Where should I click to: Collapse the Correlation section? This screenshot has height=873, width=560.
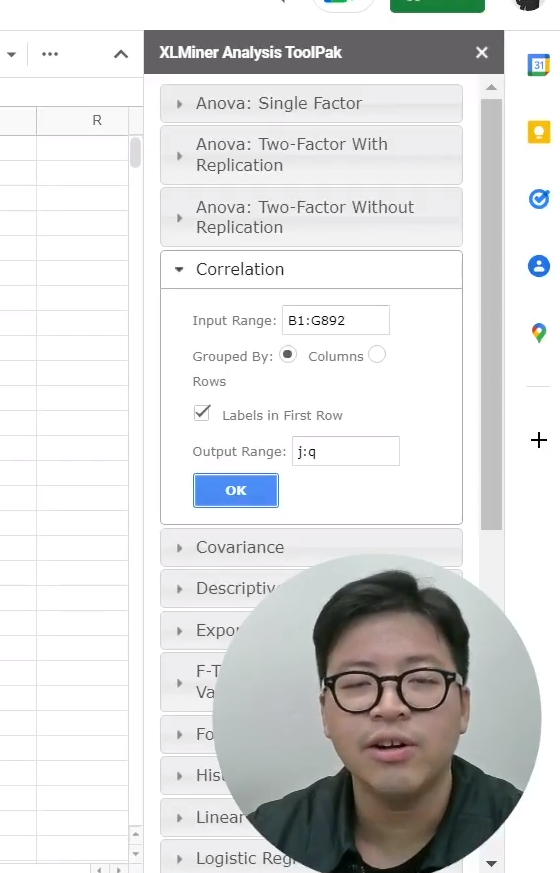point(311,269)
